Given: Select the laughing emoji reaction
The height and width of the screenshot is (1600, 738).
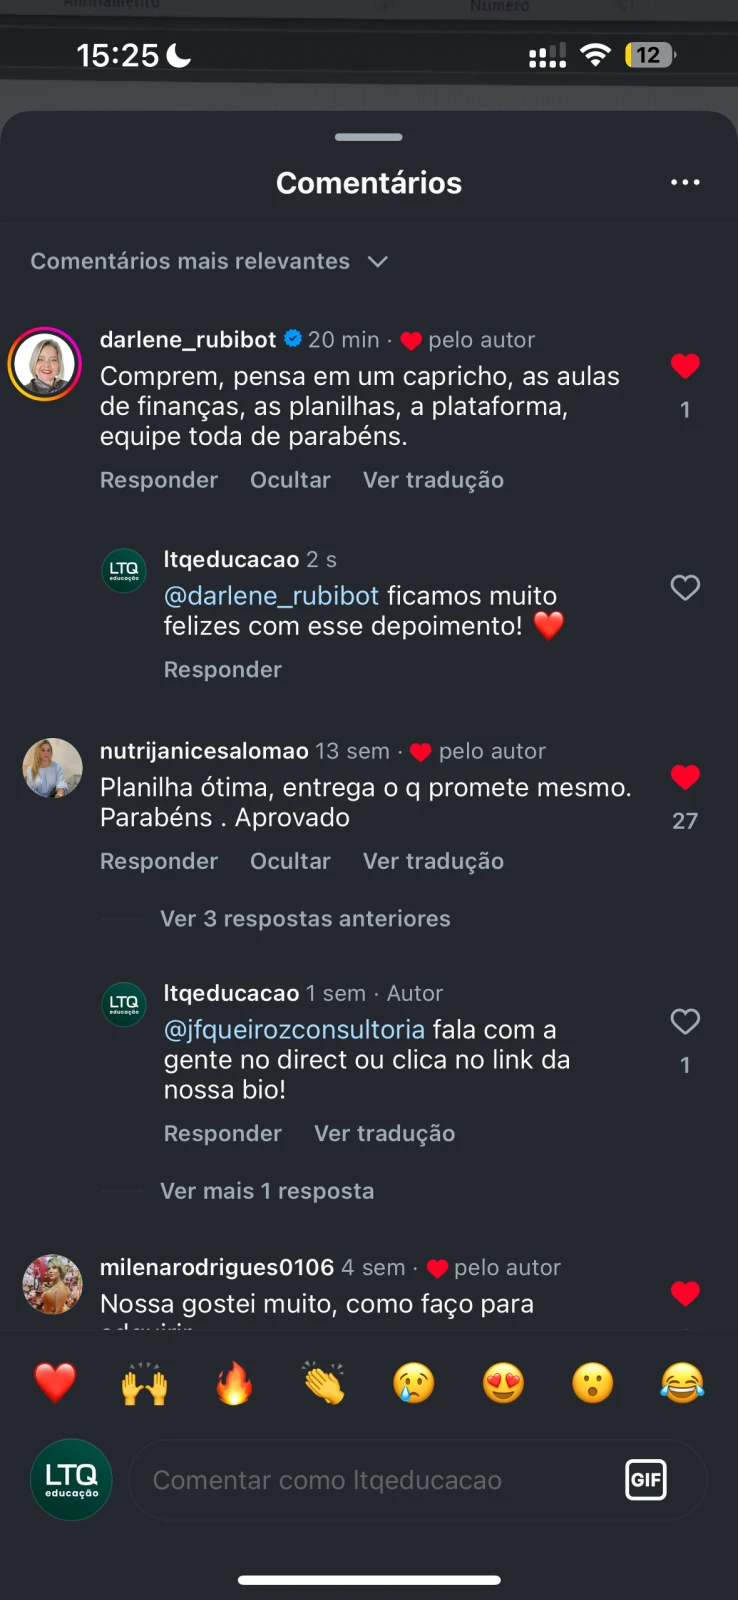Looking at the screenshot, I should point(682,1383).
